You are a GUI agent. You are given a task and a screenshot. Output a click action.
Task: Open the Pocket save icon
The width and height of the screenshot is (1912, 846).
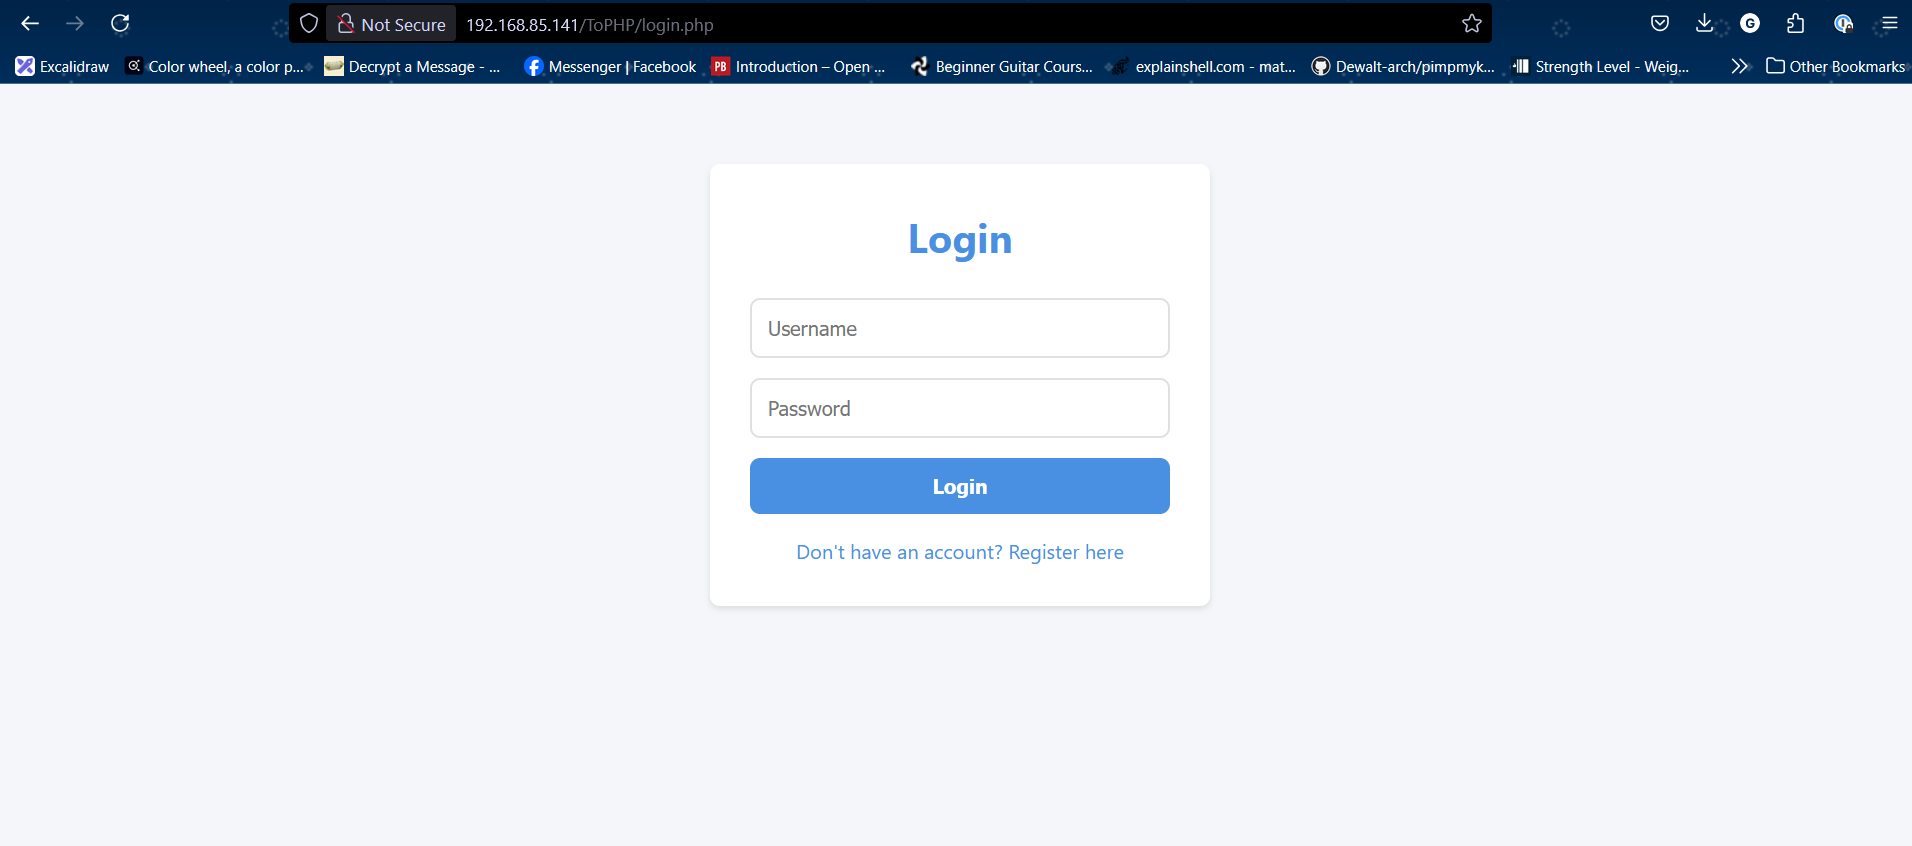point(1660,23)
